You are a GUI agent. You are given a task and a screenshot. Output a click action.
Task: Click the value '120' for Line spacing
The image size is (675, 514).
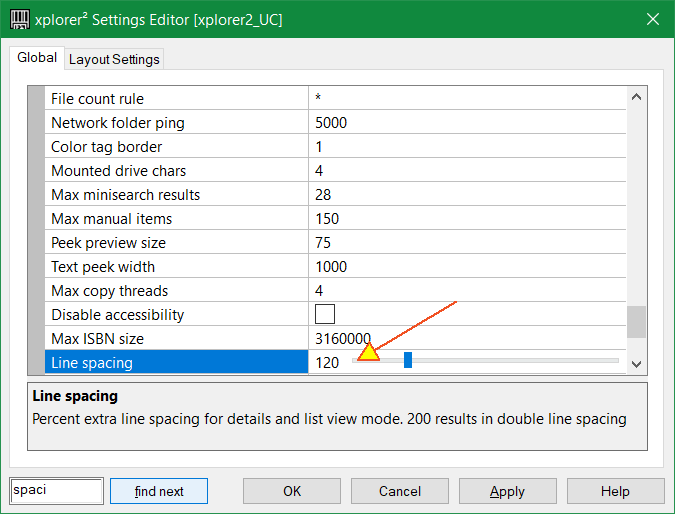coord(327,363)
